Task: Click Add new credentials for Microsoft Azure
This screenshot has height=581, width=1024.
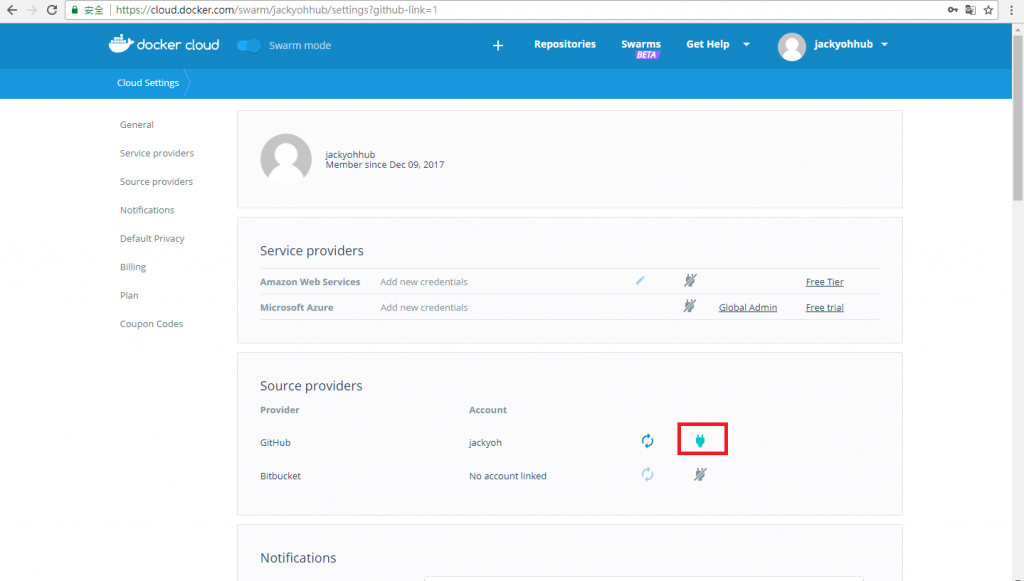Action: pos(424,307)
